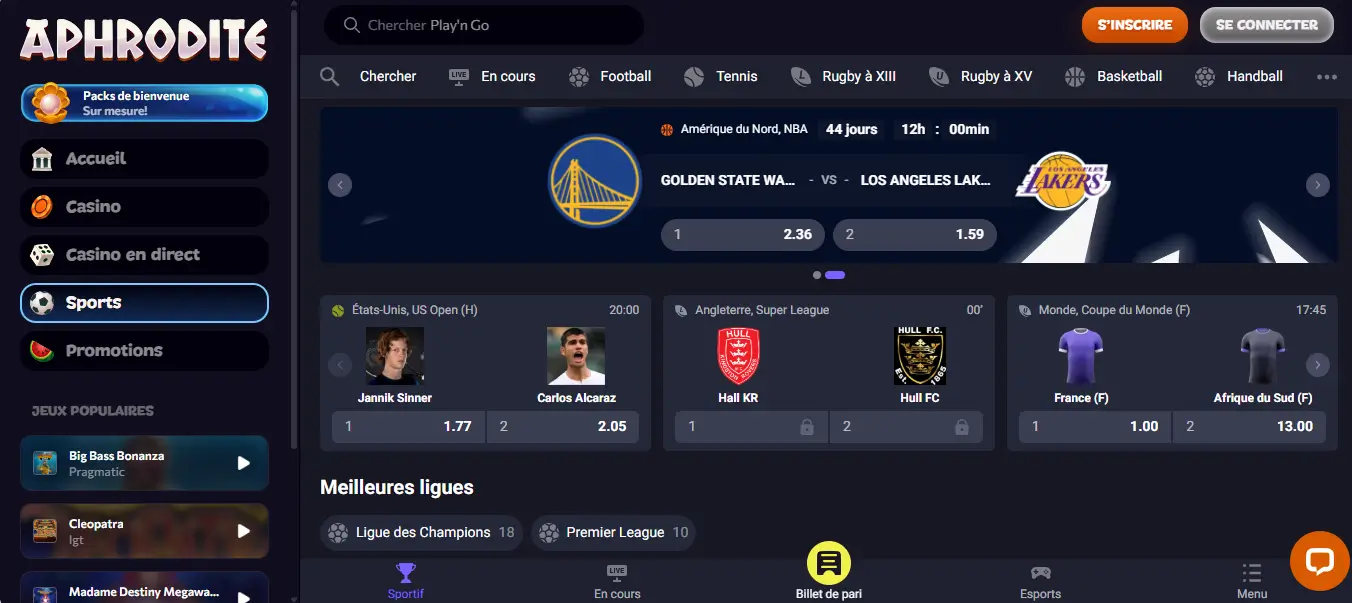Open Casino en direct in sidebar
This screenshot has height=603, width=1352.
pyautogui.click(x=144, y=255)
